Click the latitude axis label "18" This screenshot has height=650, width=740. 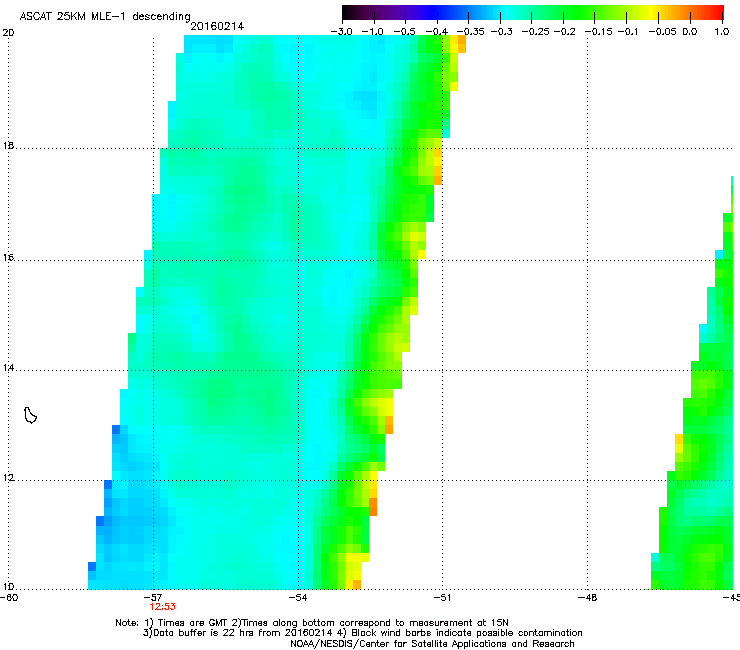(x=8, y=145)
